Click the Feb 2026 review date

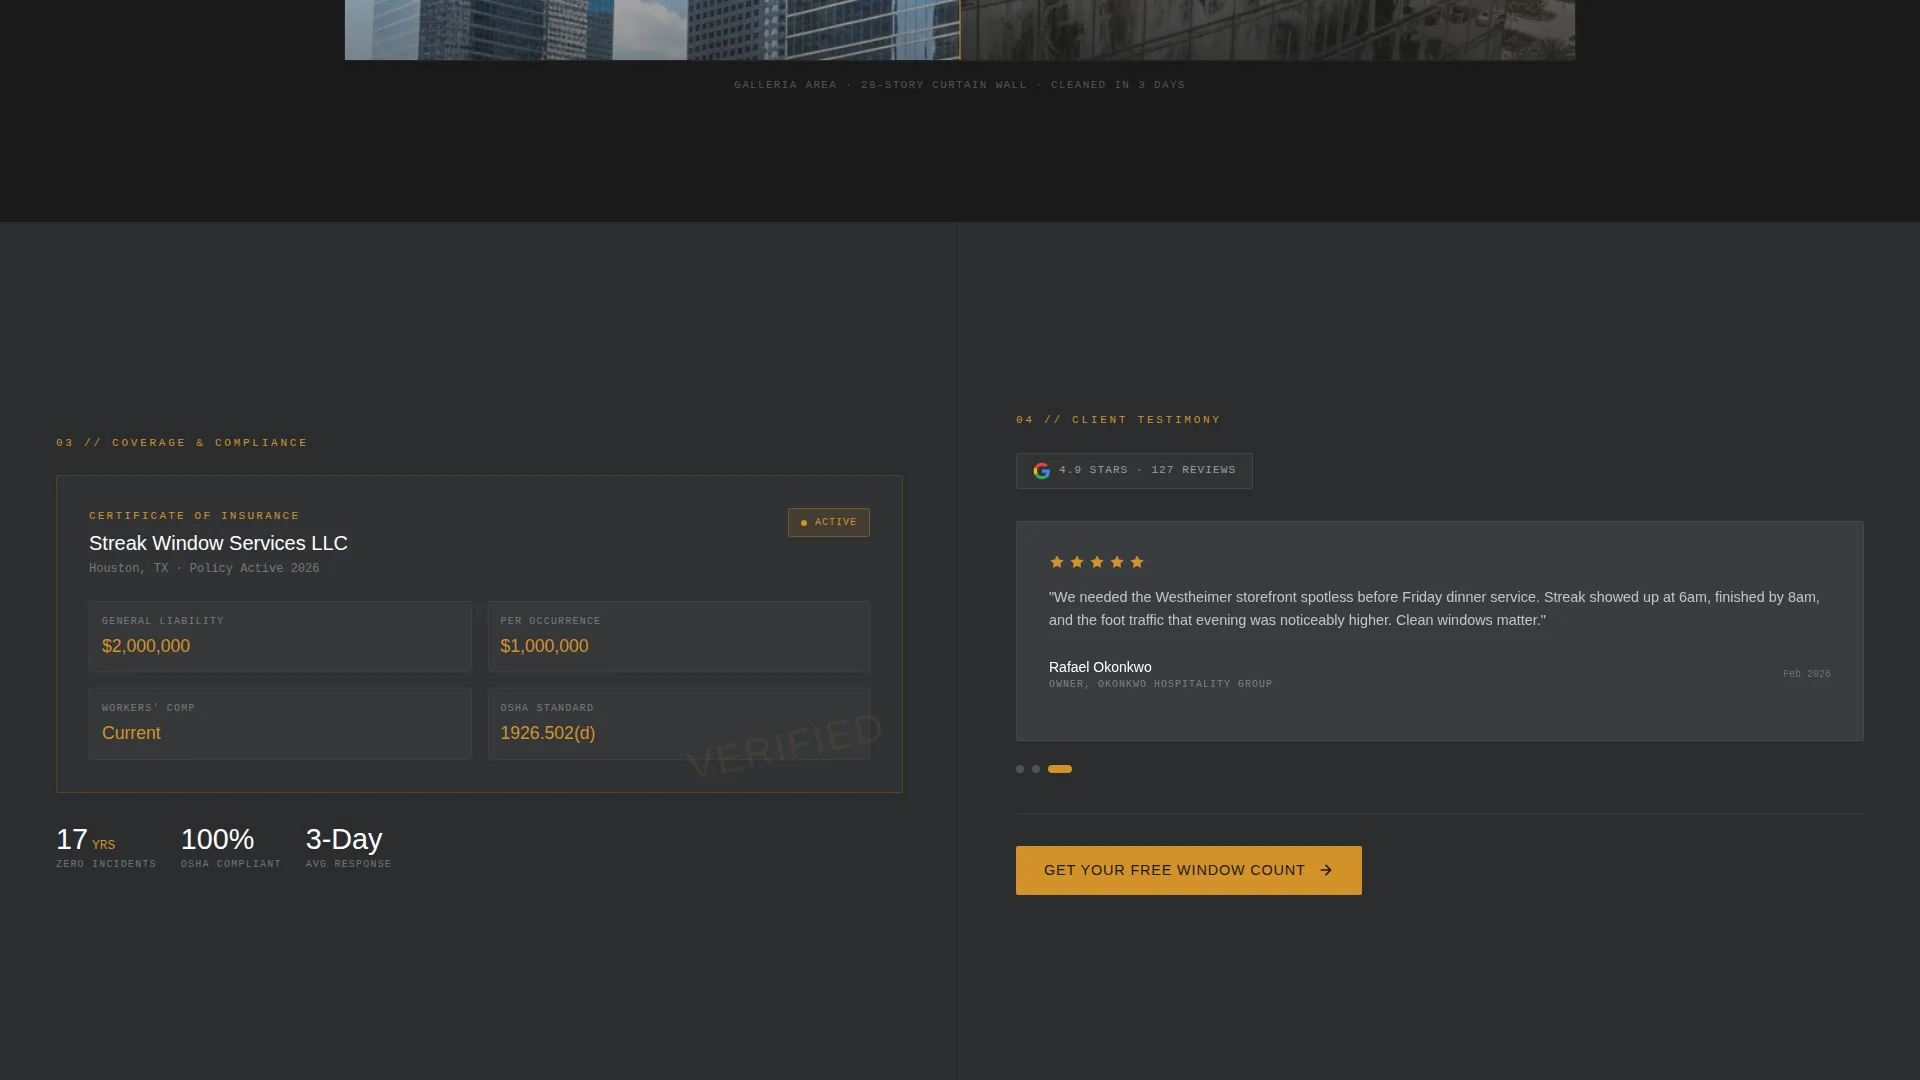tap(1807, 674)
